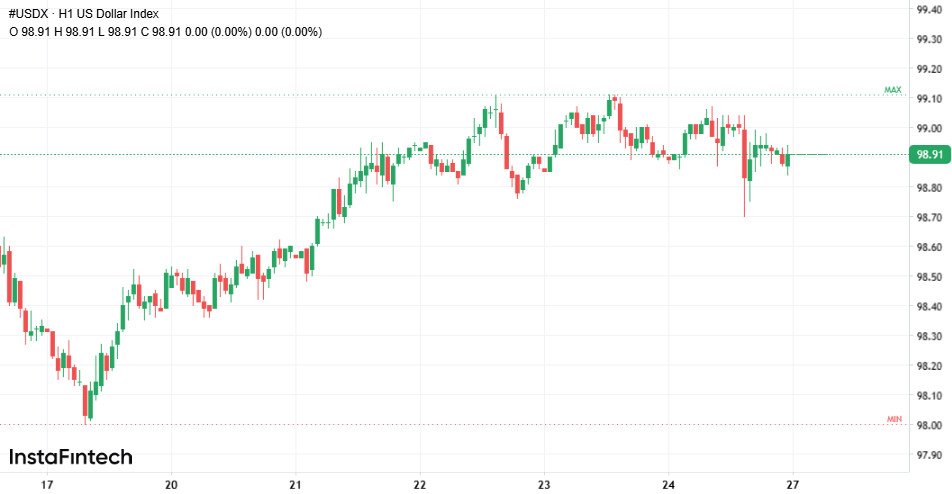Image resolution: width=952 pixels, height=494 pixels.
Task: Click the InstaFintech logo
Action: tap(70, 457)
